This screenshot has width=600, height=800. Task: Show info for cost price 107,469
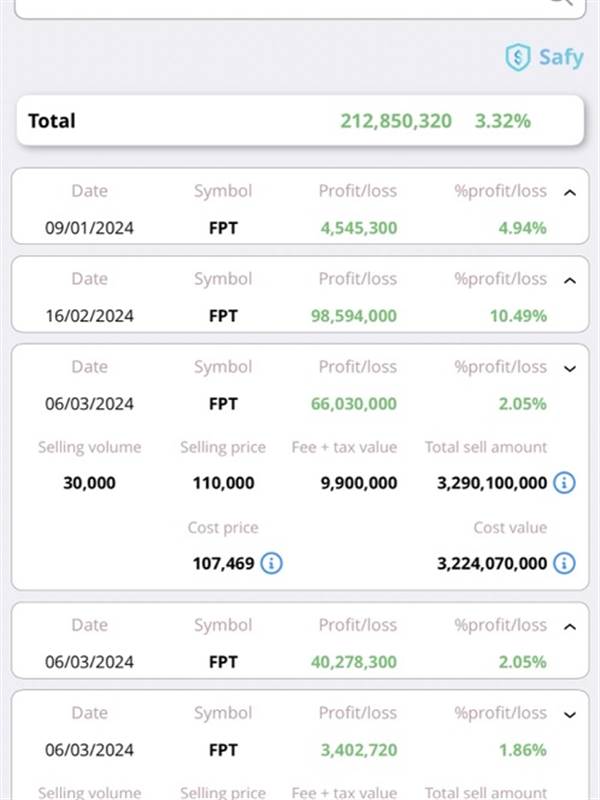pos(271,563)
